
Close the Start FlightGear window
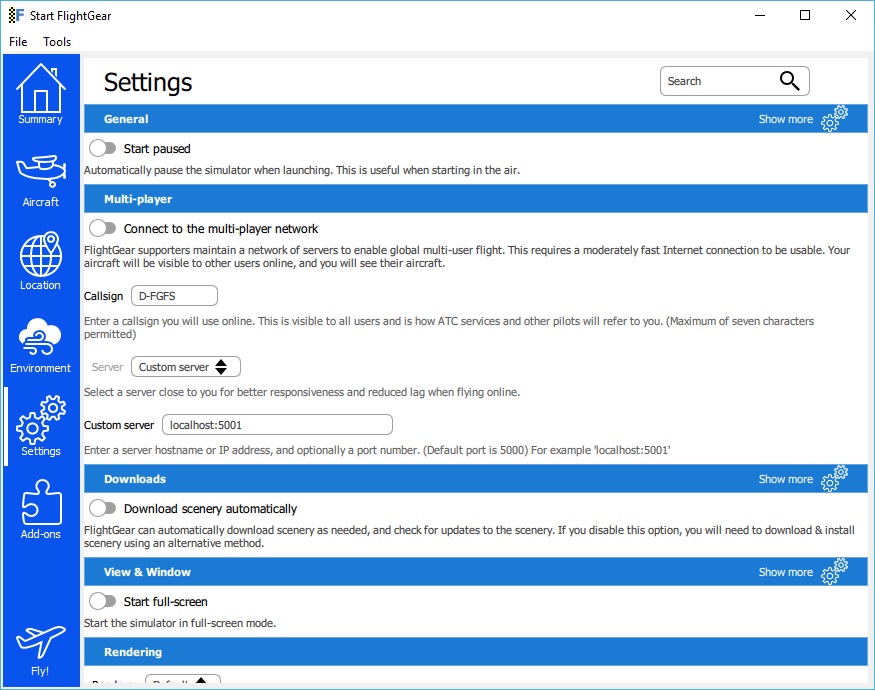pos(850,15)
